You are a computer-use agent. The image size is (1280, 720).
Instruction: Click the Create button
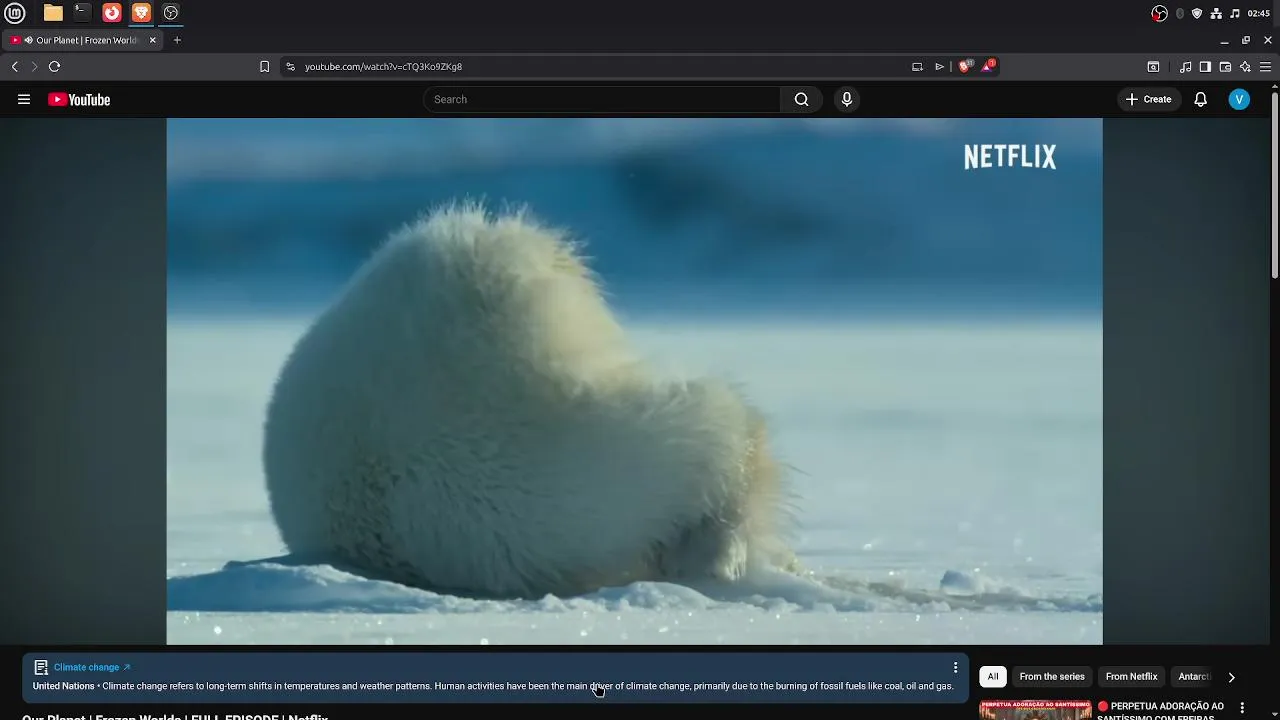pos(1148,99)
